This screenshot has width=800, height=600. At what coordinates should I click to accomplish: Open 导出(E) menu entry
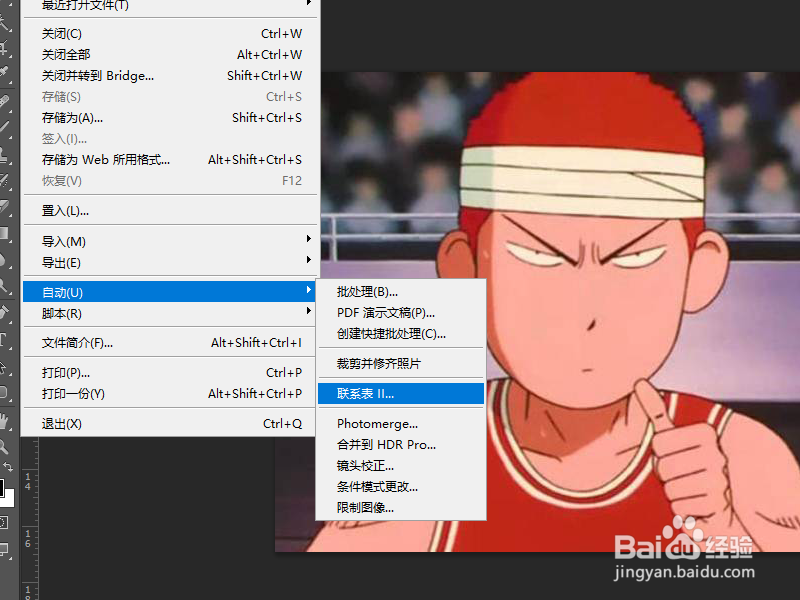point(170,262)
